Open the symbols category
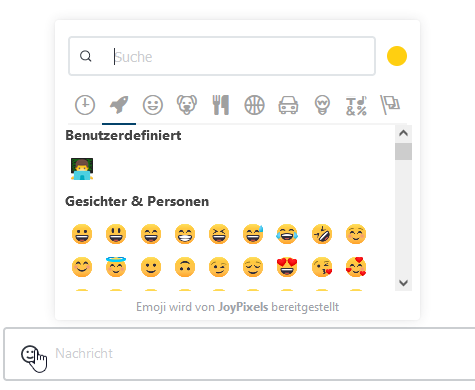Image resolution: width=475 pixels, height=390 pixels. pyautogui.click(x=356, y=106)
